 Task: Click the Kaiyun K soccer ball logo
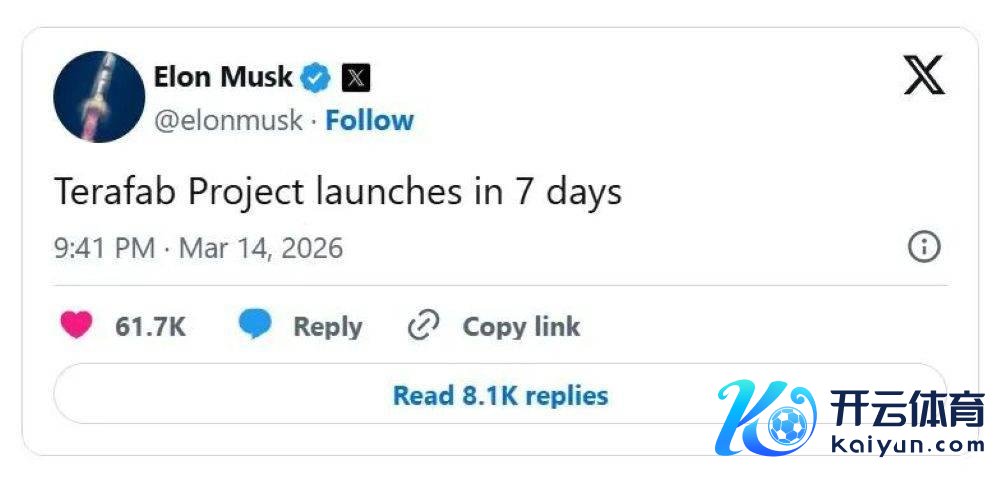767,417
